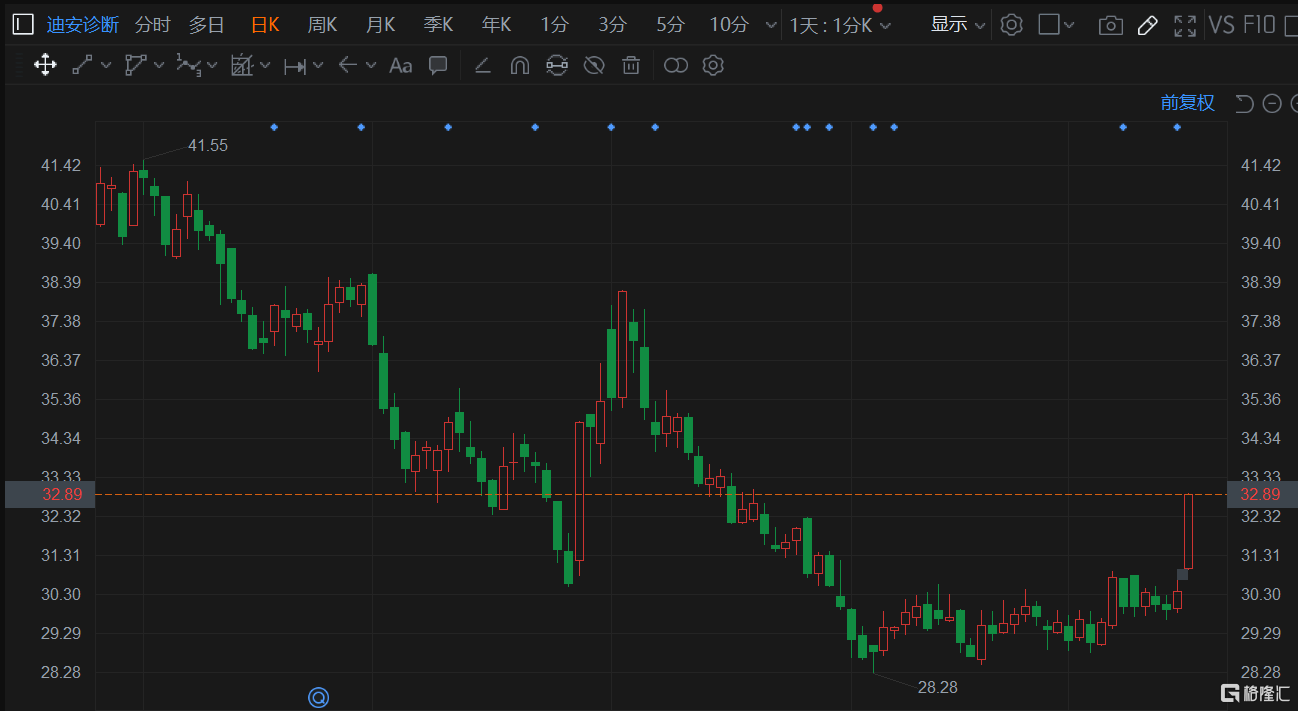Select the angle eraser drawing tool

pos(482,66)
